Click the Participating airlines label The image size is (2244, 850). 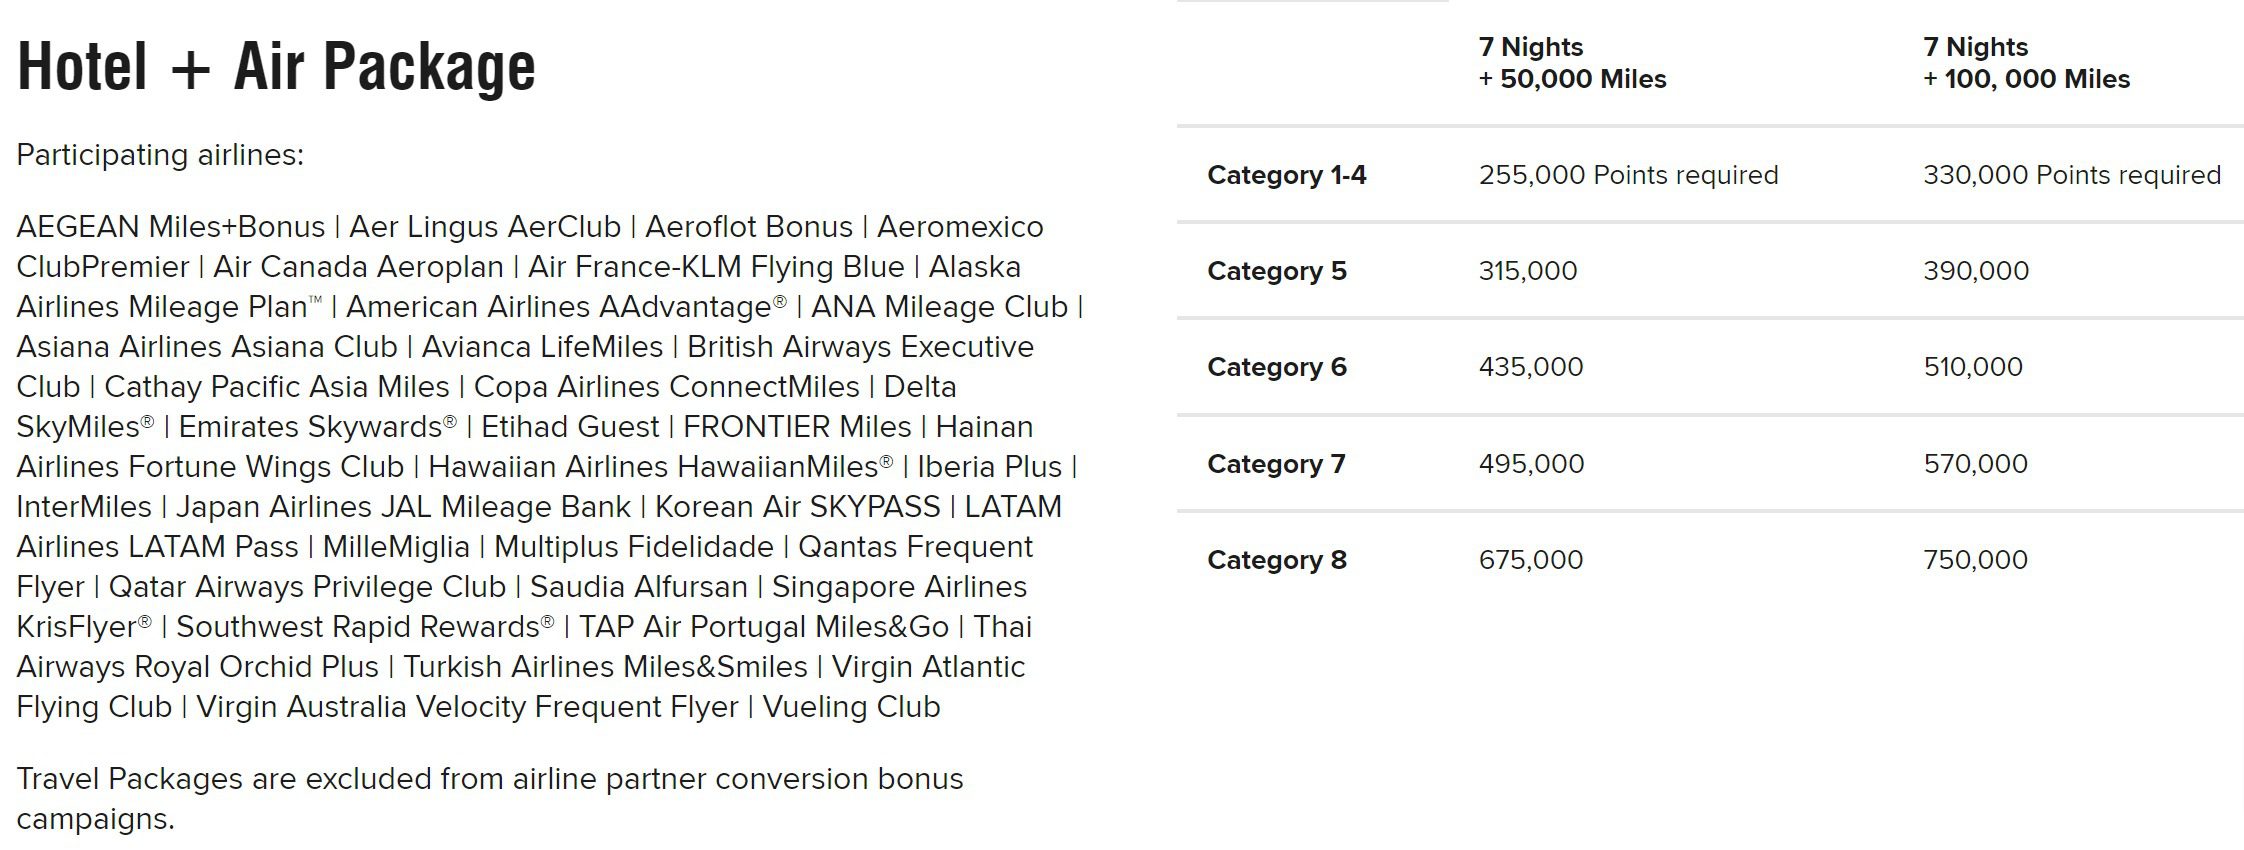click(x=160, y=155)
